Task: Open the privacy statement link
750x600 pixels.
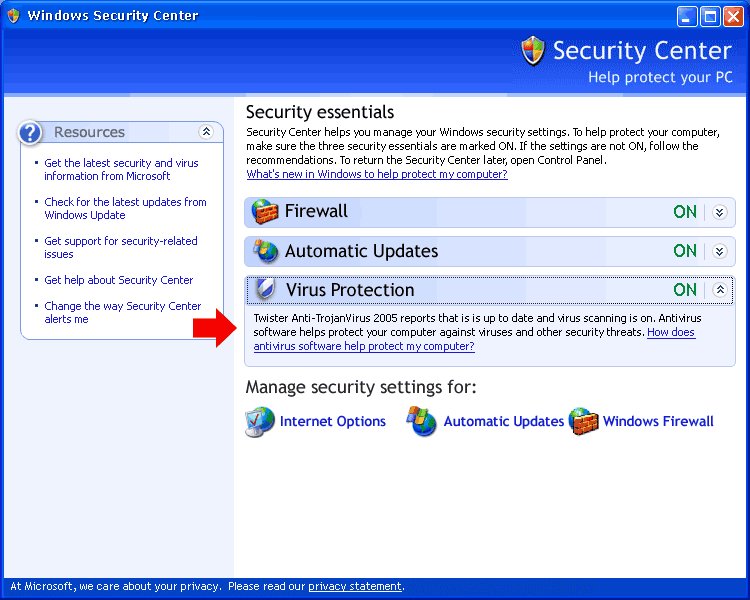Action: click(x=355, y=587)
